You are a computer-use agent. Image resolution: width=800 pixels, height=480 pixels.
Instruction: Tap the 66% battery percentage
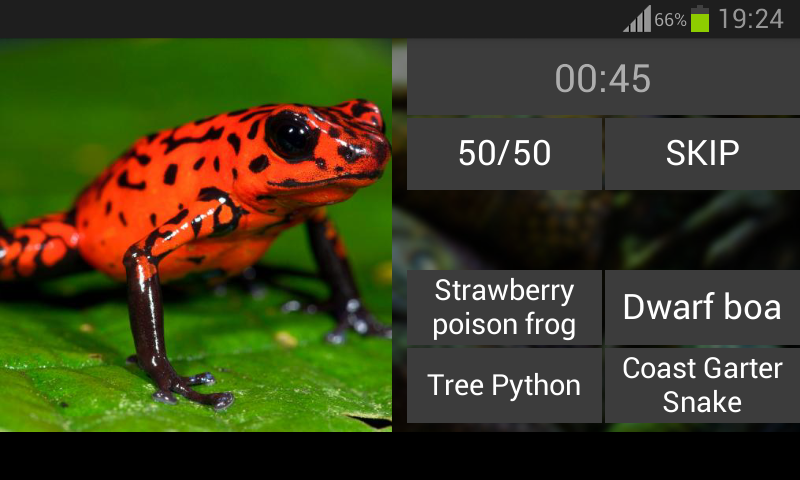[670, 20]
